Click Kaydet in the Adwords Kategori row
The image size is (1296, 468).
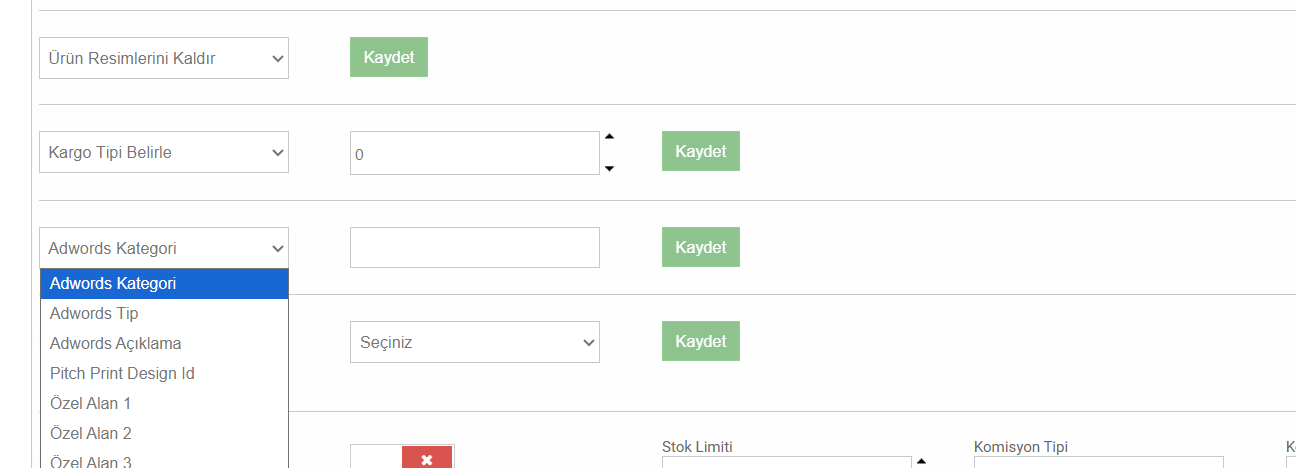pos(701,247)
